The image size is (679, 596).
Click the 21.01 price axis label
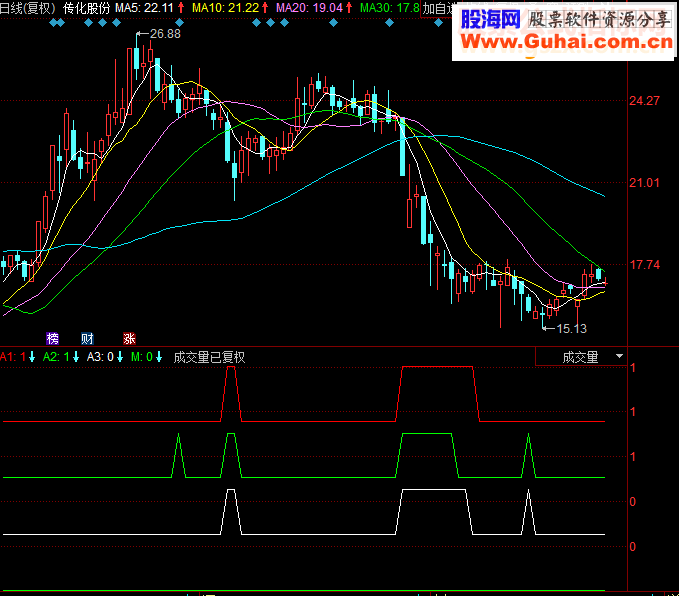coord(644,183)
